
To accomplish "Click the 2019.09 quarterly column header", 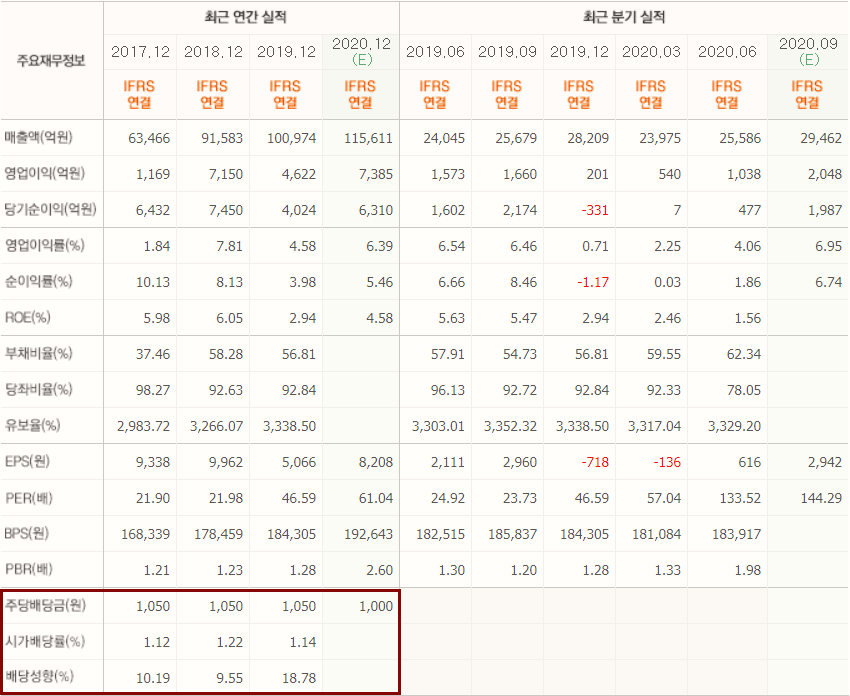I will (x=507, y=51).
